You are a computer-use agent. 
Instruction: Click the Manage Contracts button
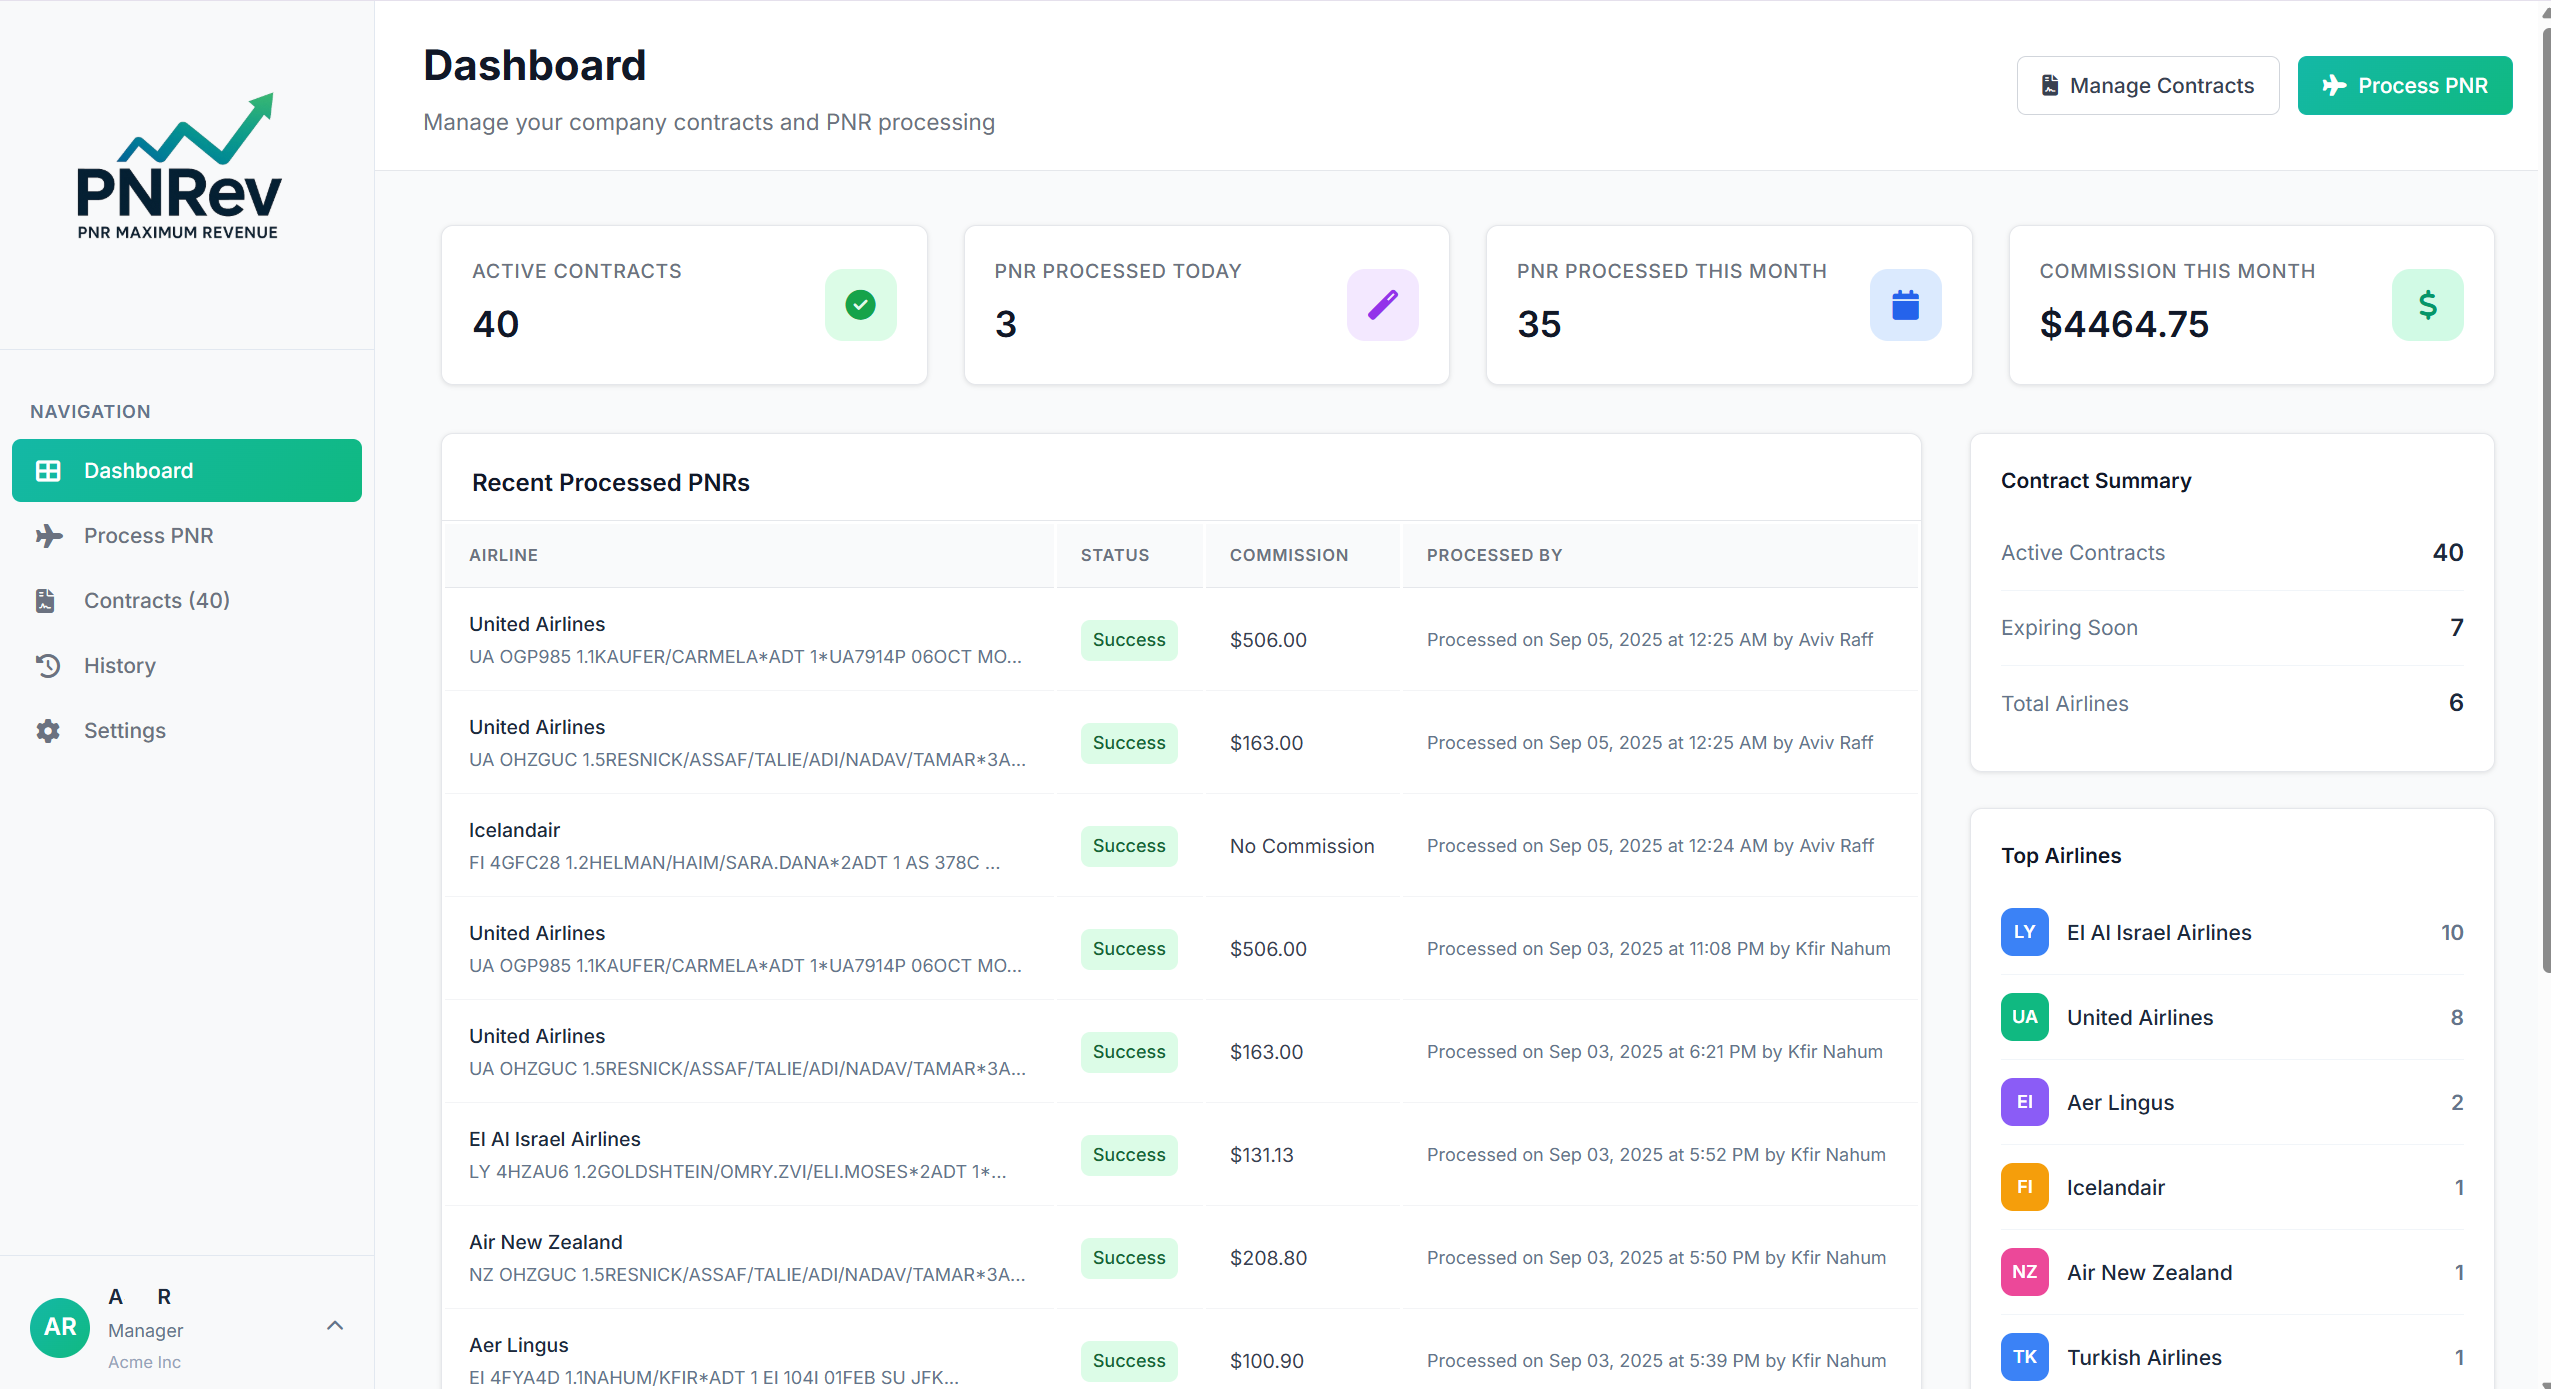pyautogui.click(x=2146, y=85)
